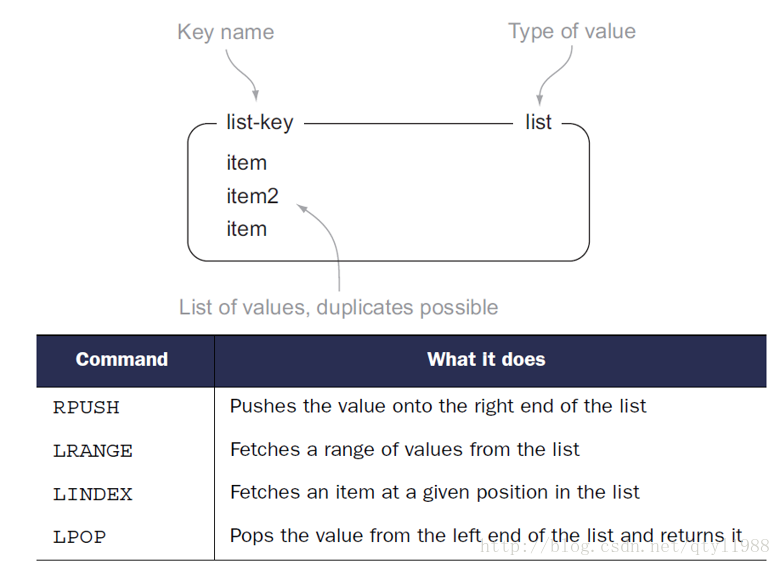This screenshot has width=782, height=566.
Task: Click the "Key name" annotation label
Action: pyautogui.click(x=225, y=32)
